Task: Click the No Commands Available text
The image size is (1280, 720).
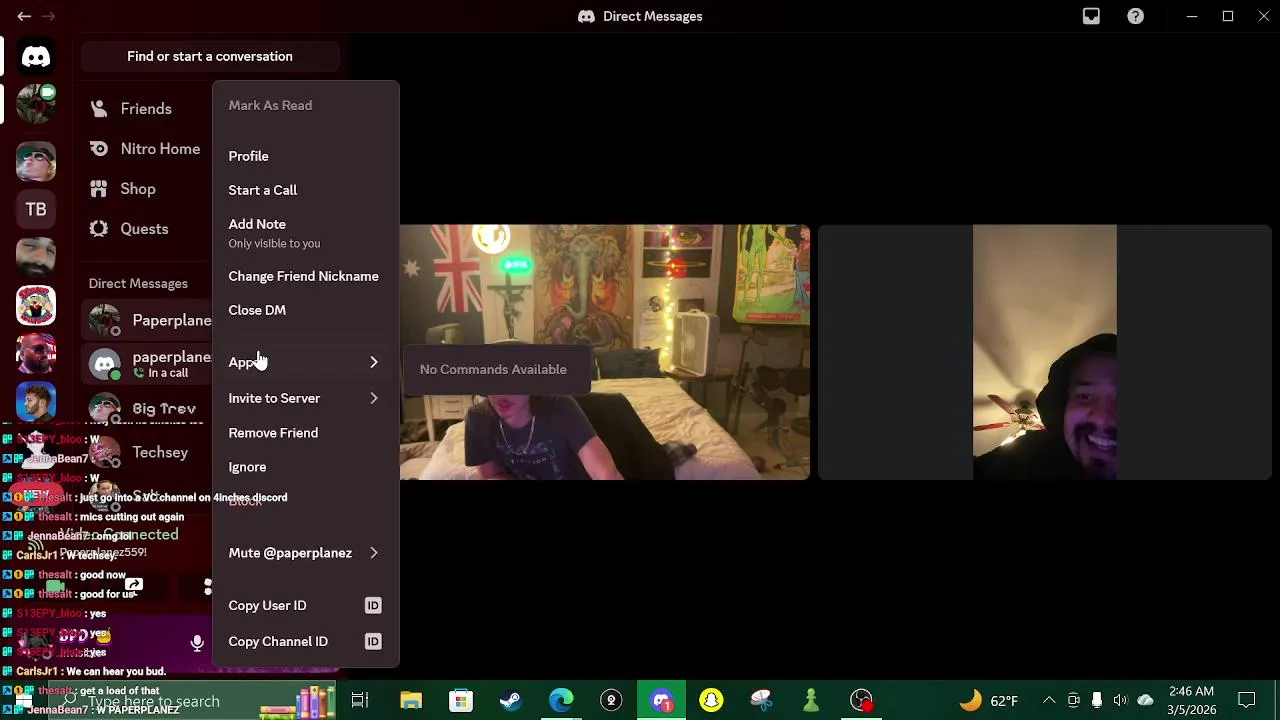Action: [493, 369]
